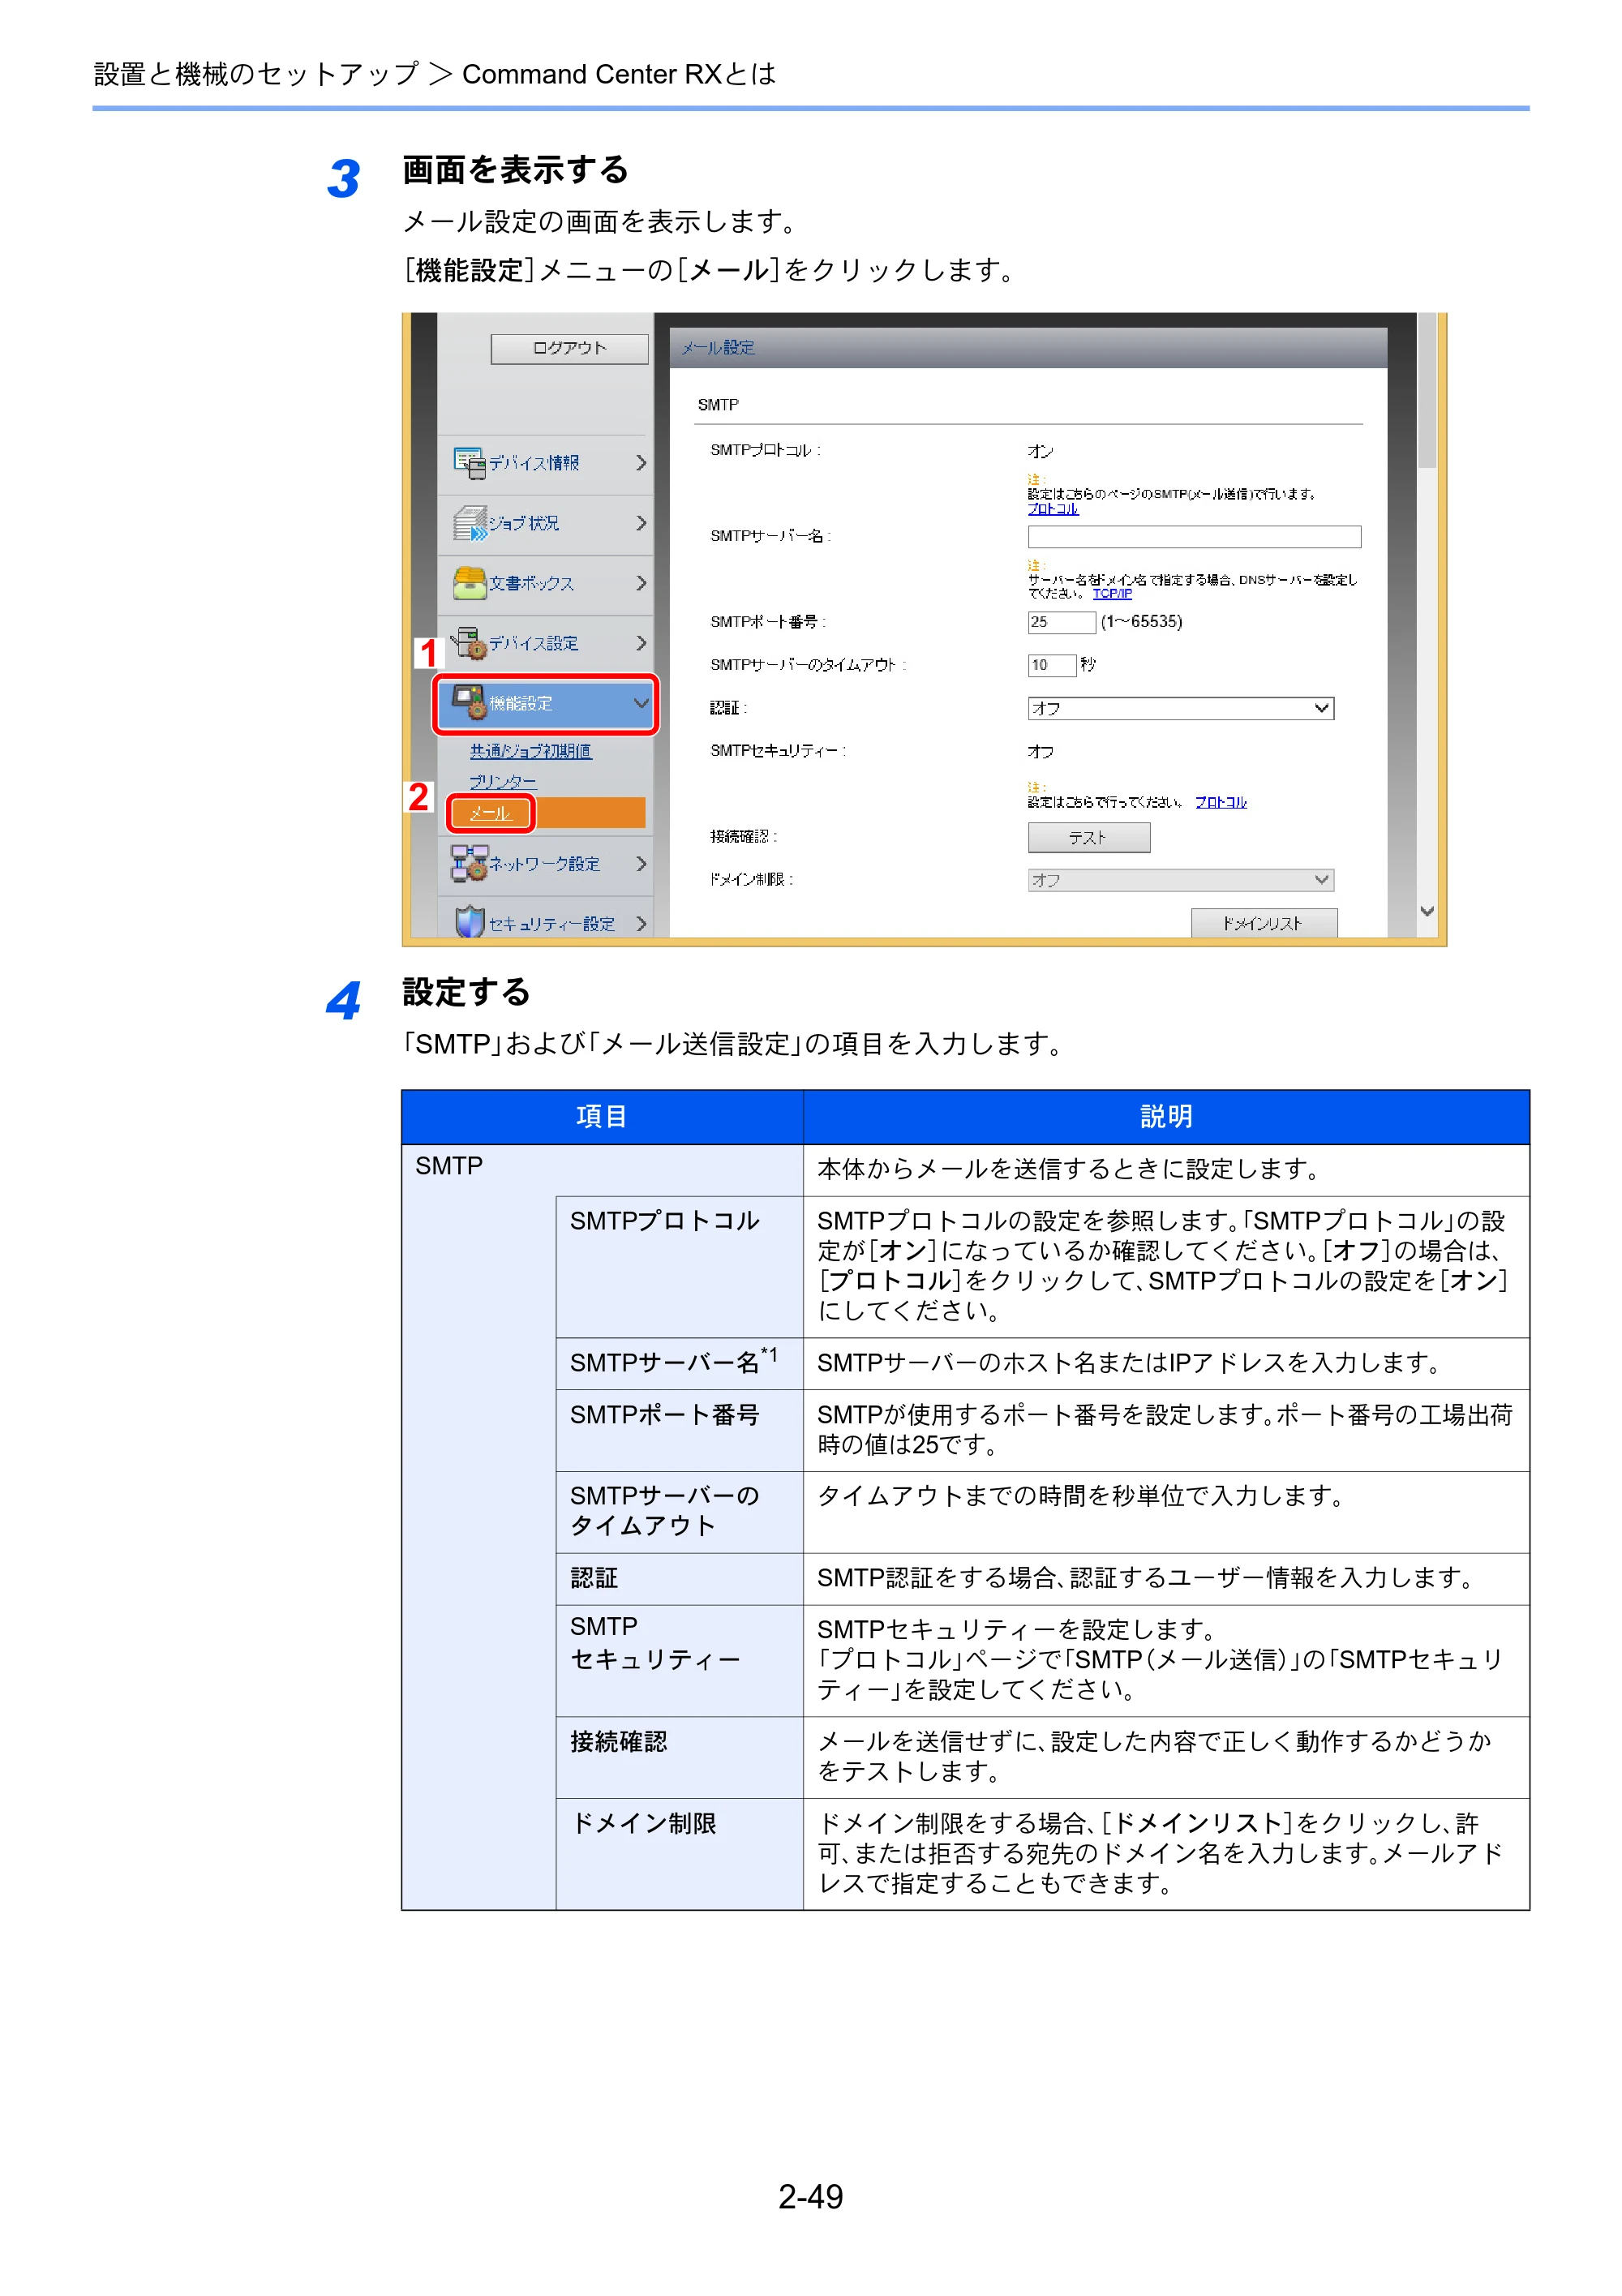
Task: Open プロトコル link under SMTPセキュリティー note
Action: coord(1221,802)
